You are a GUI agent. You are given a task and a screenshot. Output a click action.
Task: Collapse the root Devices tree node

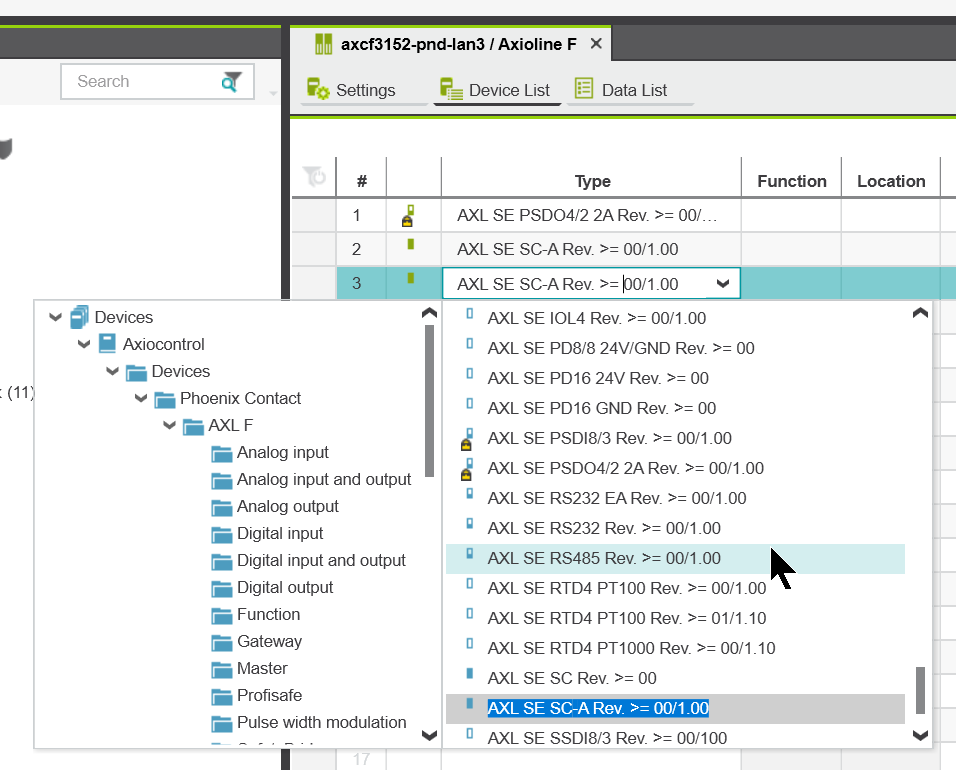(55, 317)
